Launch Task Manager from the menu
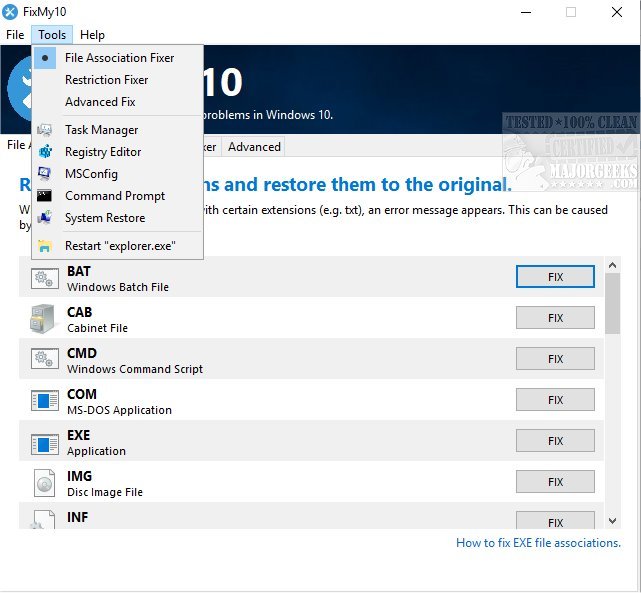 click(117, 130)
